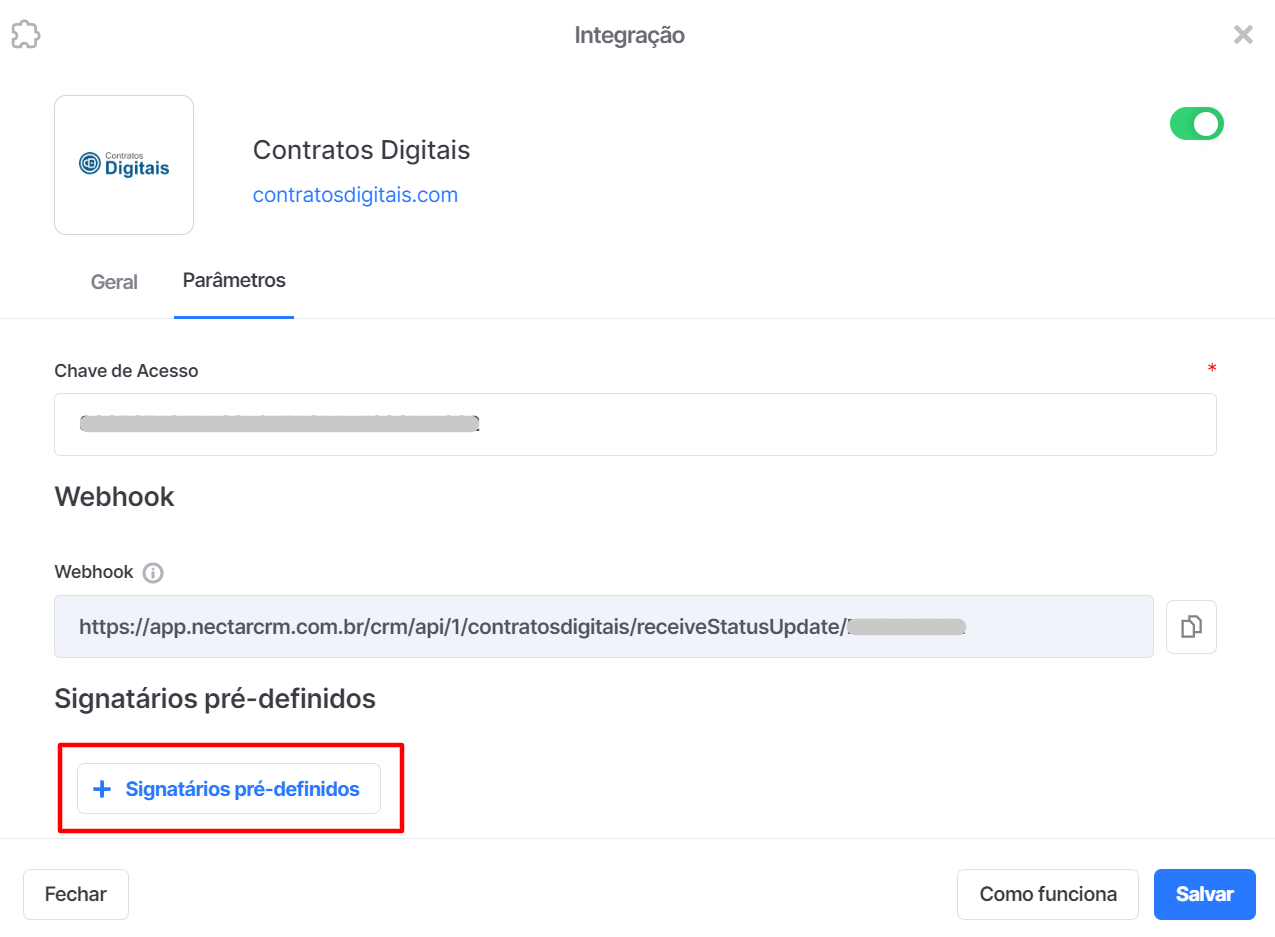This screenshot has width=1275, height=937.
Task: Click the Contratos Digitais title text
Action: click(361, 150)
